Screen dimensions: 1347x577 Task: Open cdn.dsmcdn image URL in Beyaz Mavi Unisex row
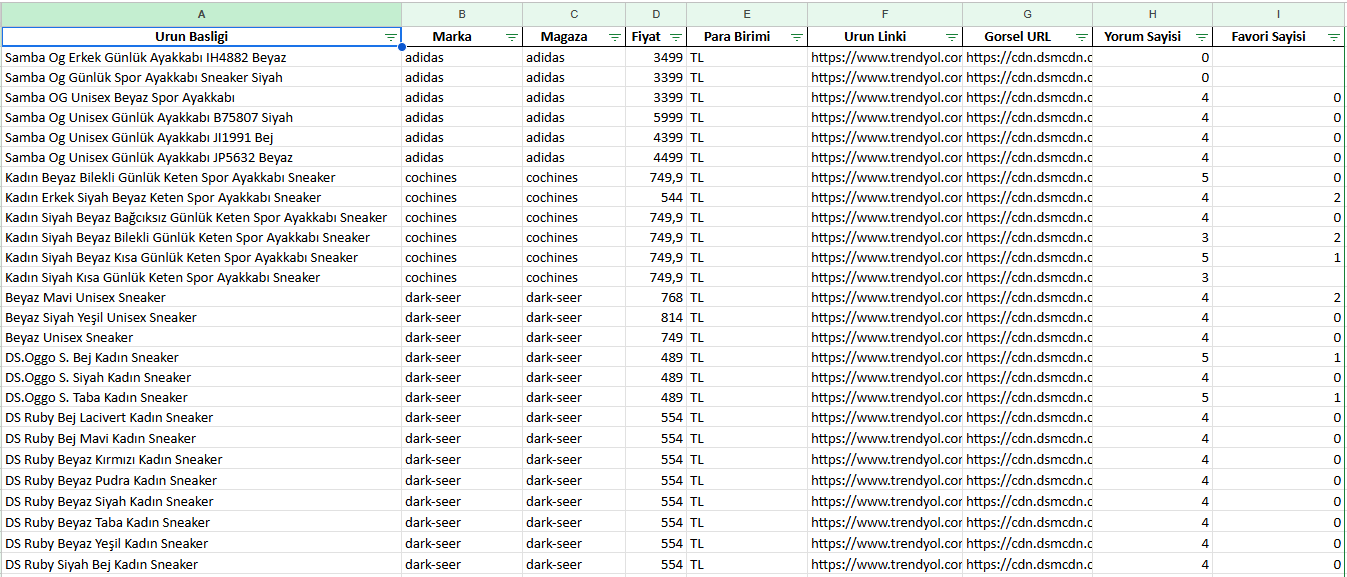click(1028, 297)
